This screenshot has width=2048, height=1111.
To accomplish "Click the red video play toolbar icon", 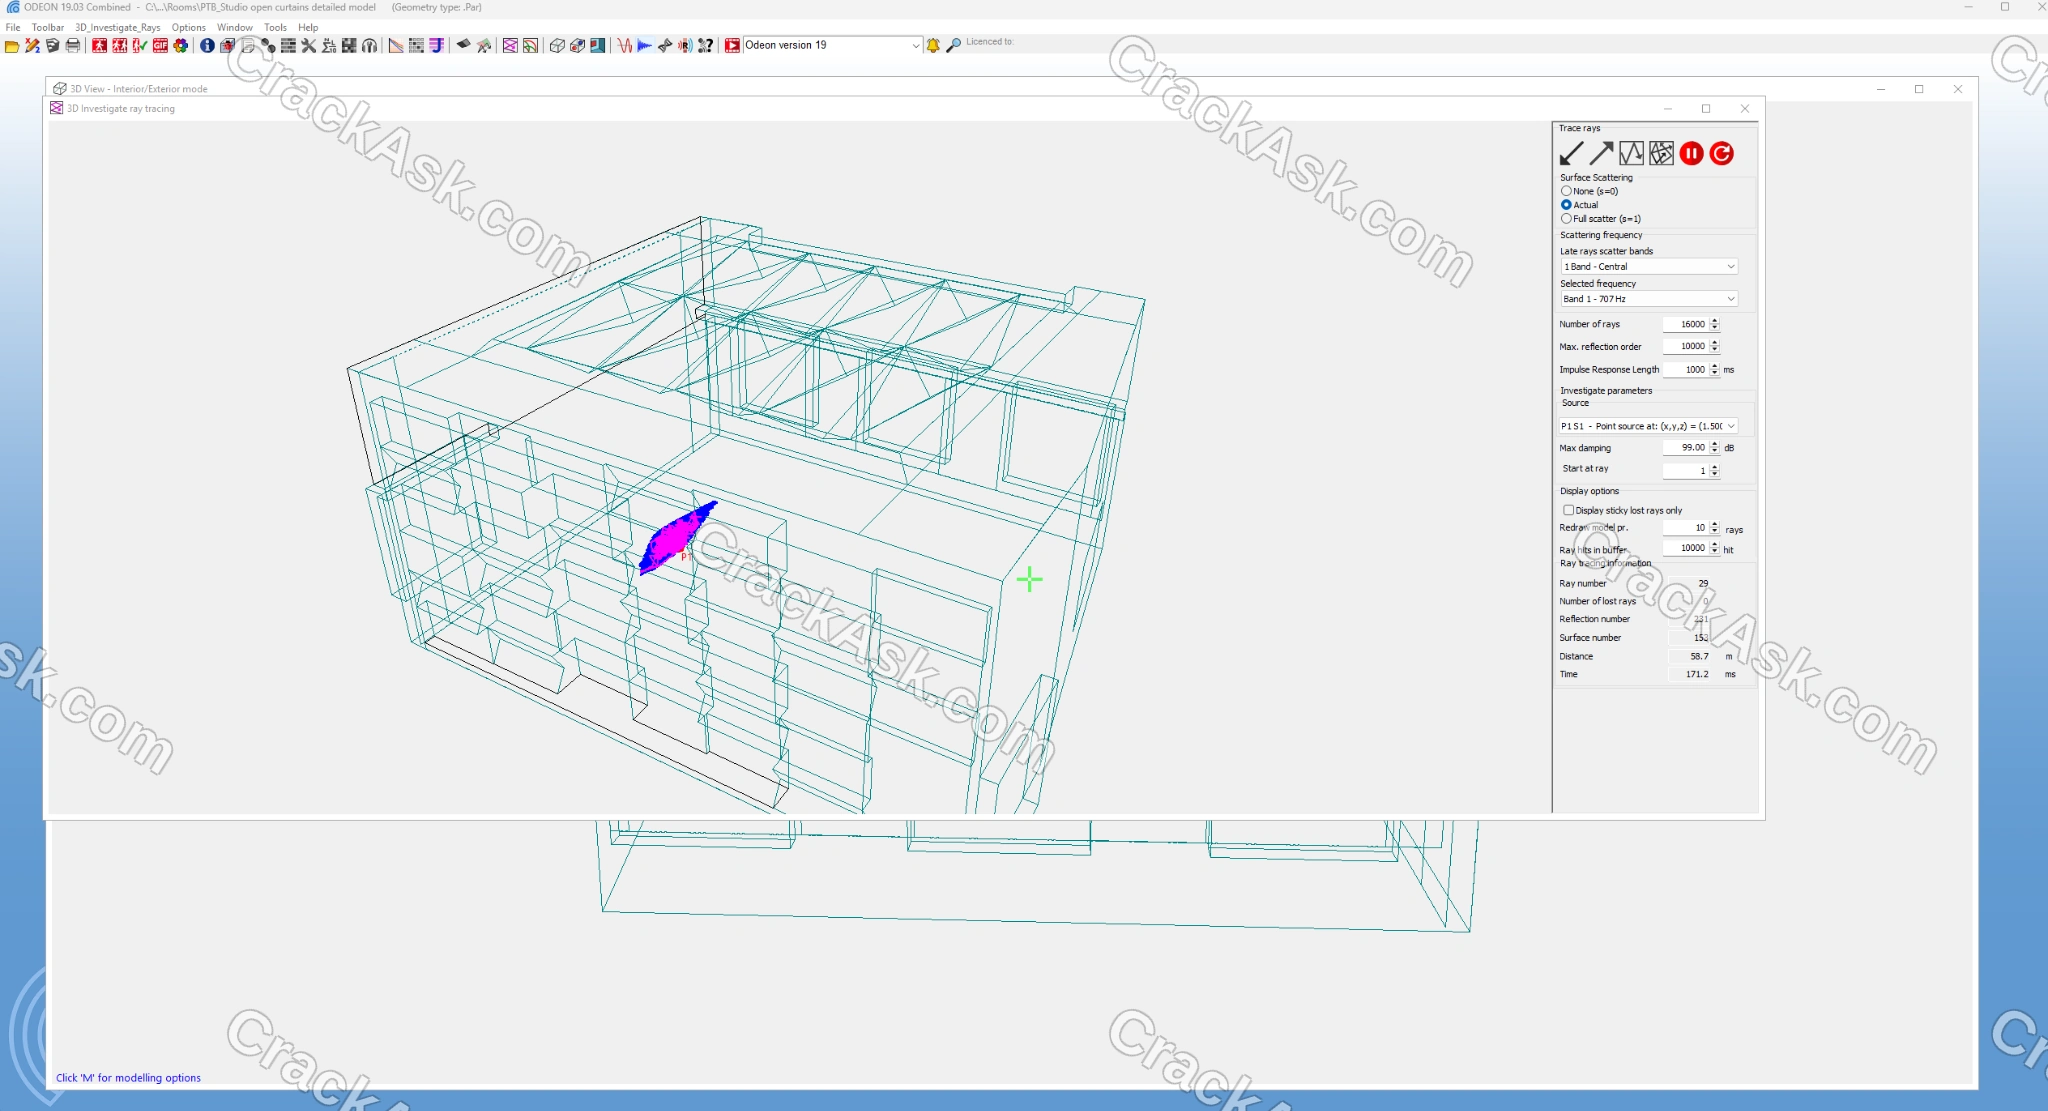I will [732, 46].
